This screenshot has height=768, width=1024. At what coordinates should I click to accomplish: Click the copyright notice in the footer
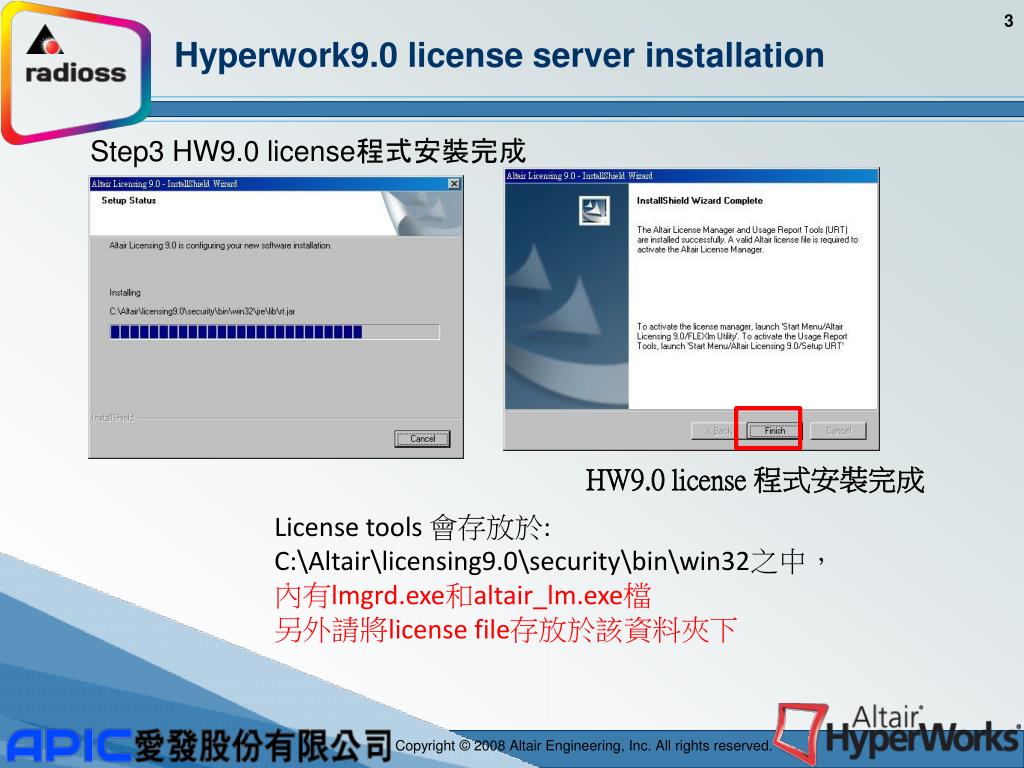point(583,745)
